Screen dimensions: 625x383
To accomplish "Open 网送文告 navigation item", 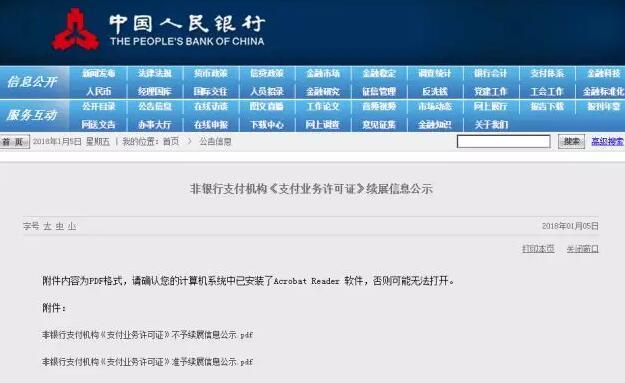I will (98, 125).
